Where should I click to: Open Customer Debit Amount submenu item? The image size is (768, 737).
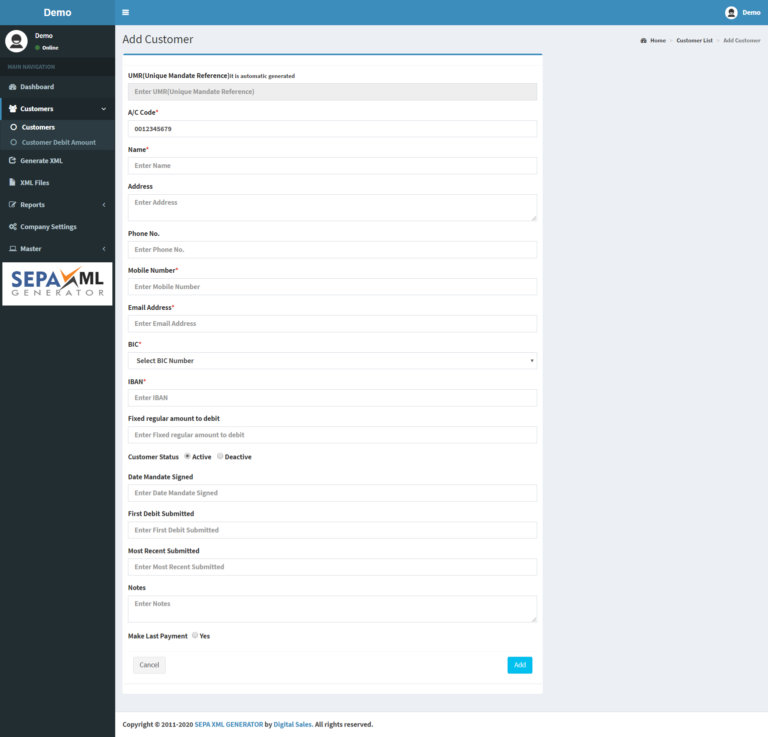click(x=58, y=142)
